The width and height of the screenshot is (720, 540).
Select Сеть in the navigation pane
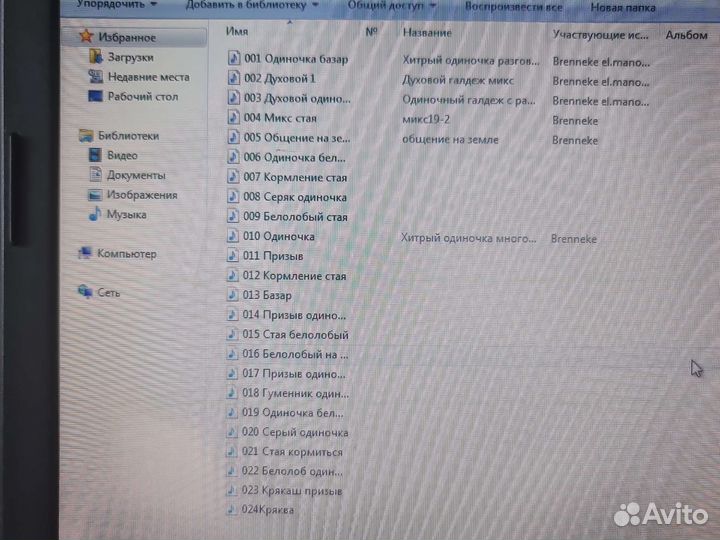[108, 293]
